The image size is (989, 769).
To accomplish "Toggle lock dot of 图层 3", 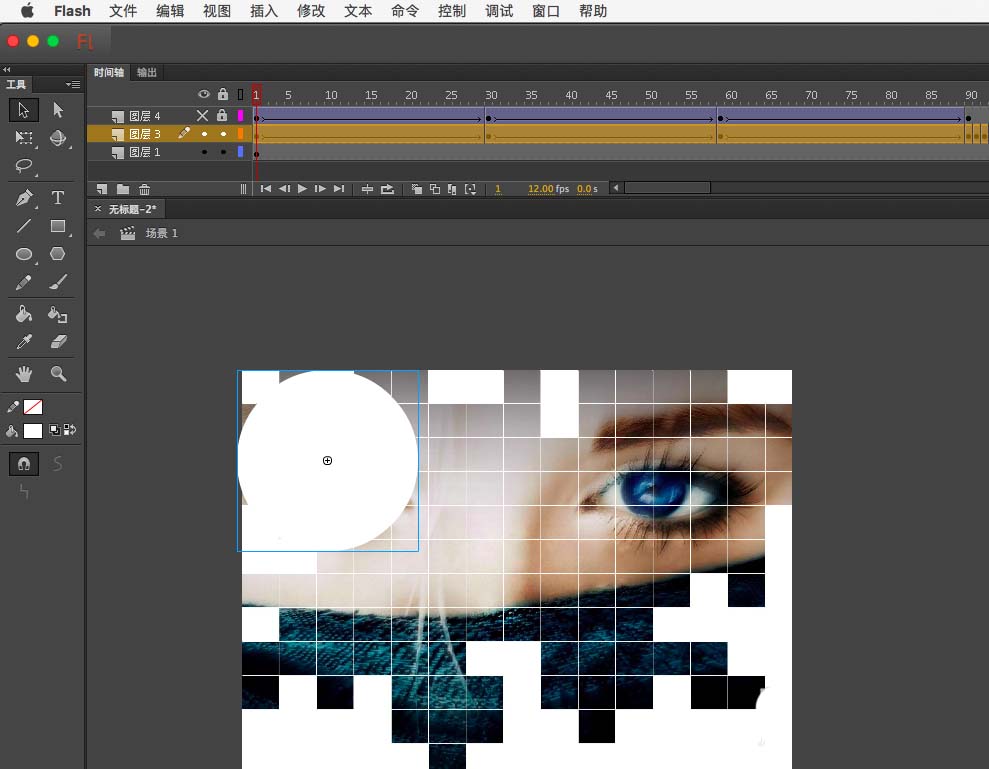I will pyautogui.click(x=223, y=134).
